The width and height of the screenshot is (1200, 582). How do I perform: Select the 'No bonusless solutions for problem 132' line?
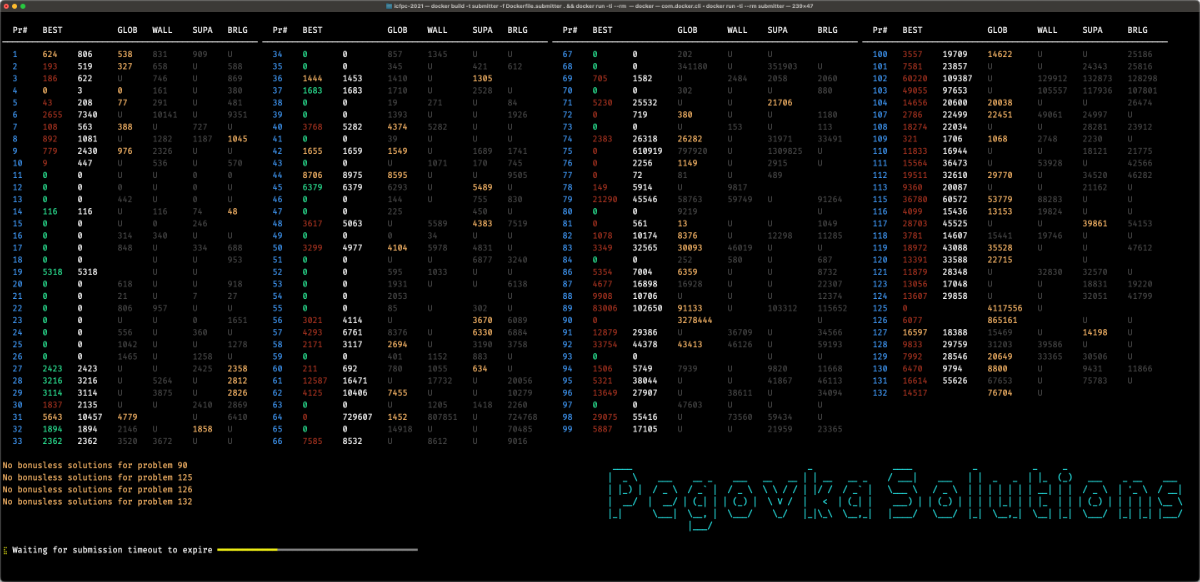[x=97, y=501]
